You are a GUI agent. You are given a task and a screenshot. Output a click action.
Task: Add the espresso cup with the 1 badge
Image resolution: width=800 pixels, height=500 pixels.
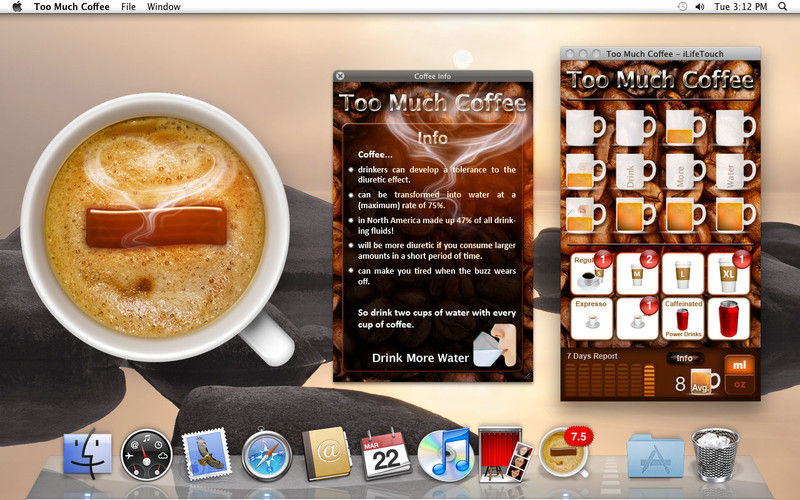click(x=637, y=319)
